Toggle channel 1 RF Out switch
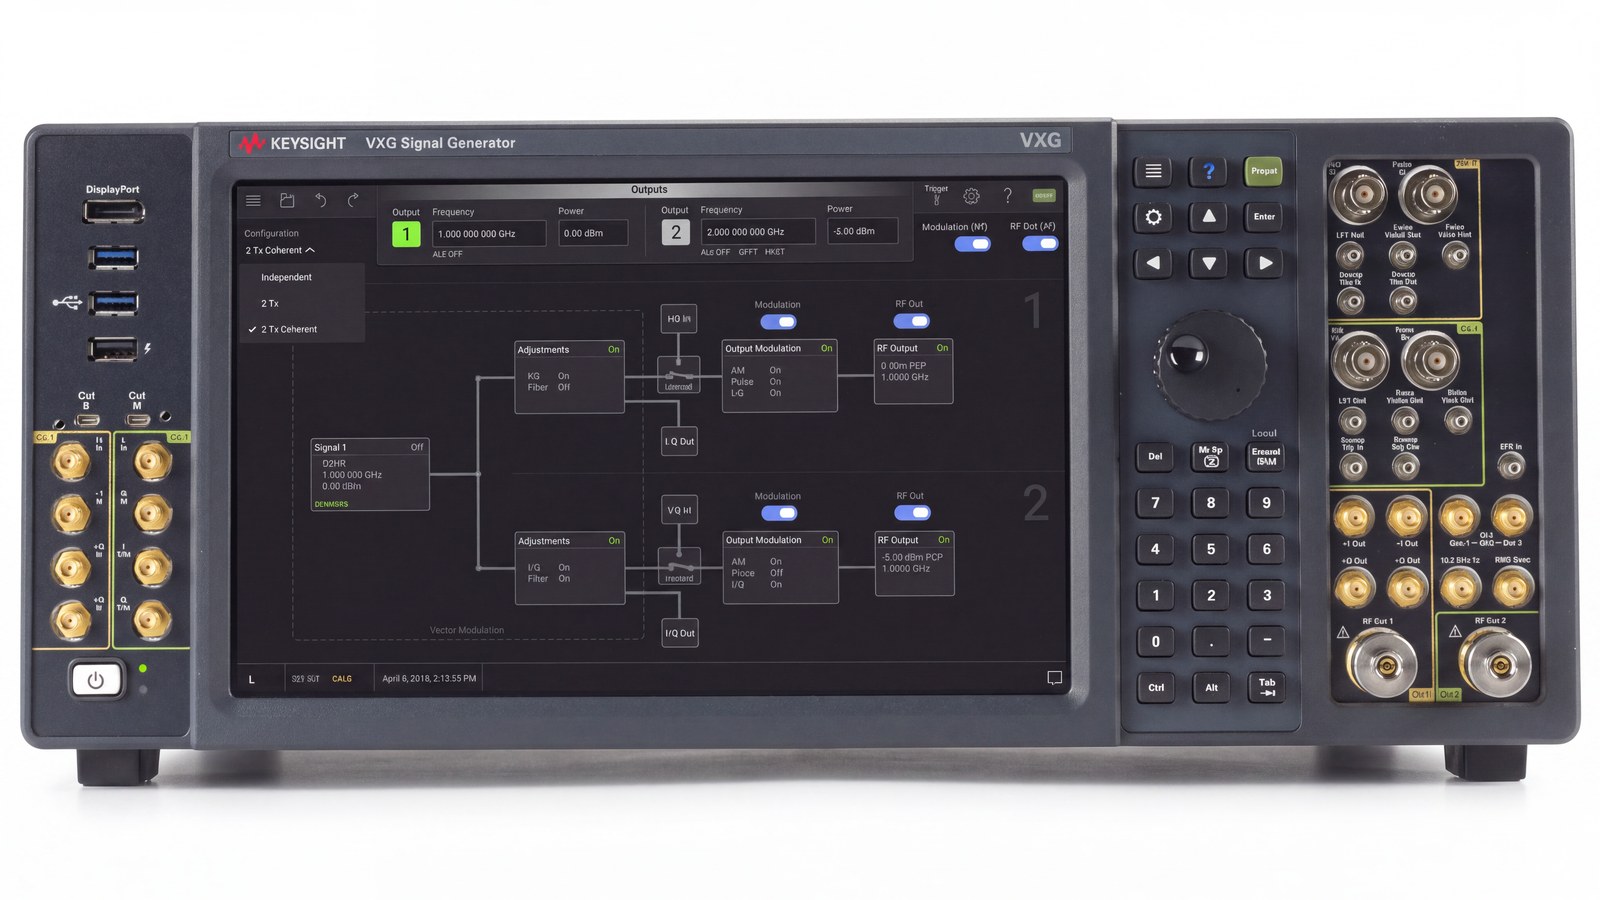 [911, 321]
